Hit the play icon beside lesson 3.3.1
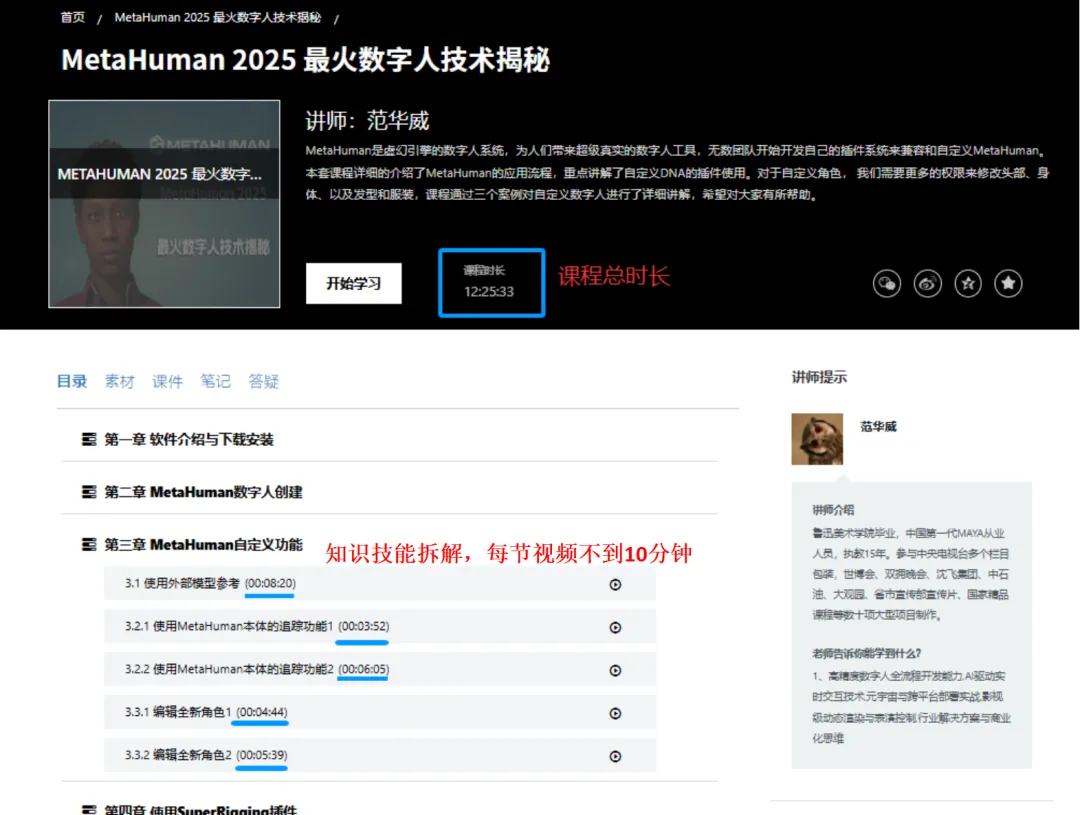This screenshot has height=815, width=1080. tap(615, 713)
